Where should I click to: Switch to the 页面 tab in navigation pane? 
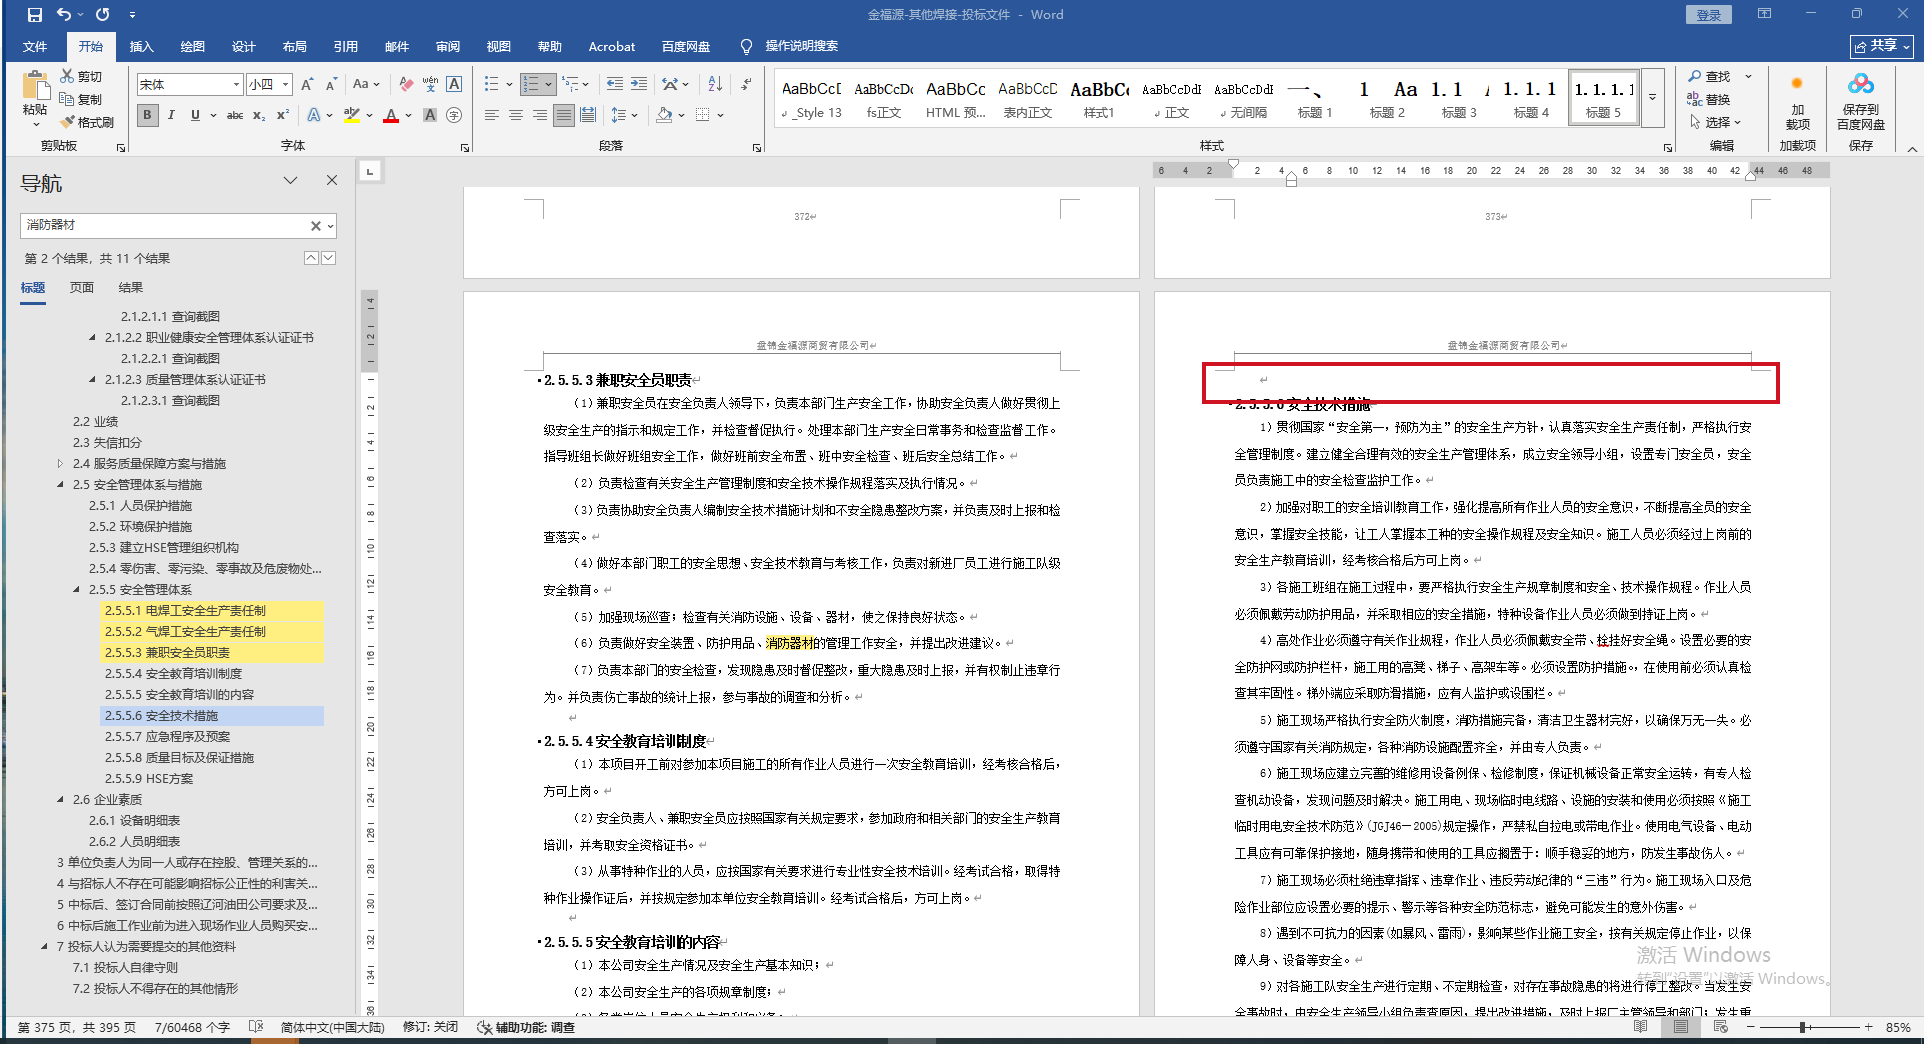(x=82, y=288)
